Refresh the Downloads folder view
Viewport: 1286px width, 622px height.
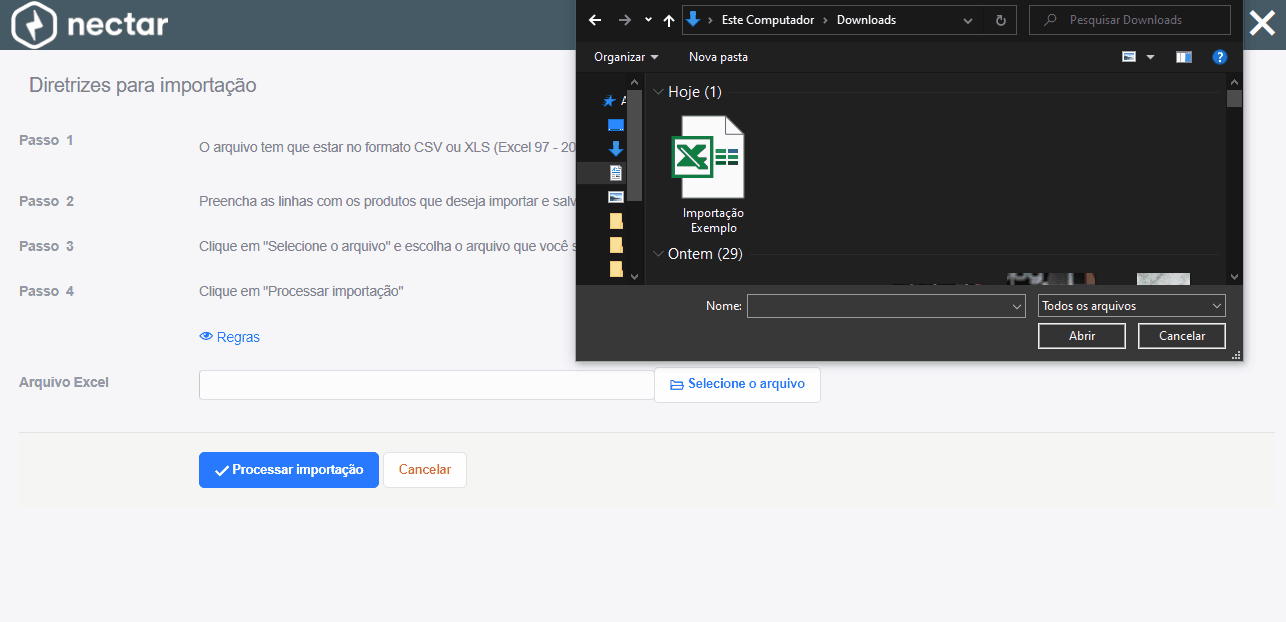click(x=1000, y=20)
